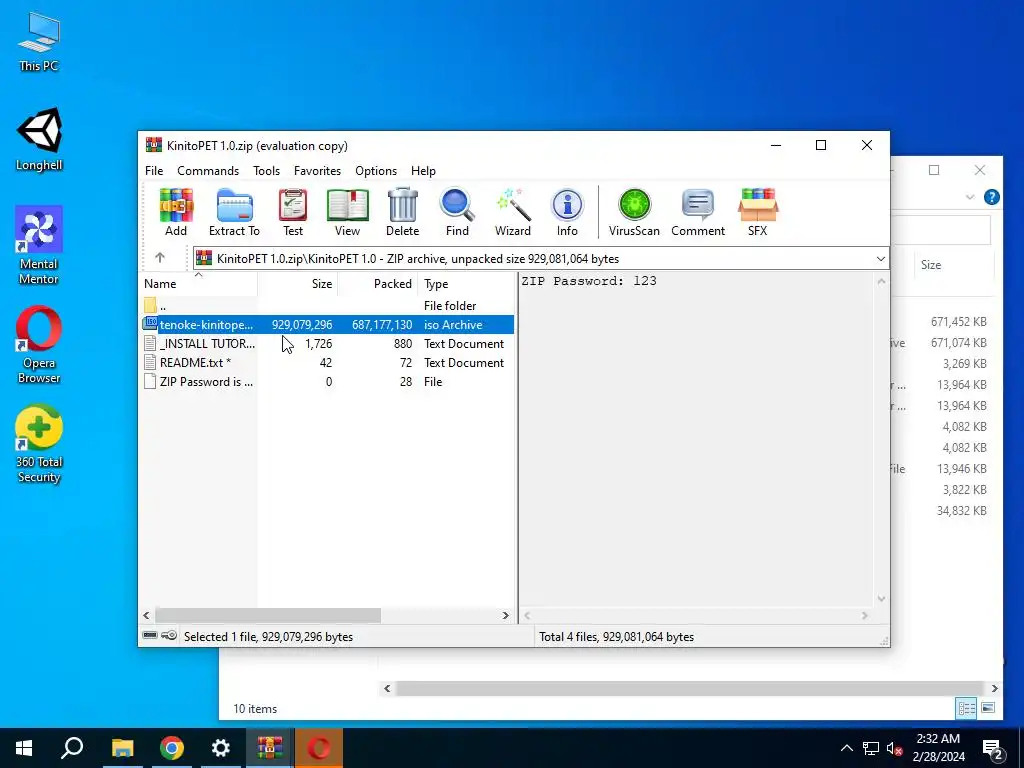Click the Delete trash can icon
The image size is (1024, 768).
pos(402,212)
